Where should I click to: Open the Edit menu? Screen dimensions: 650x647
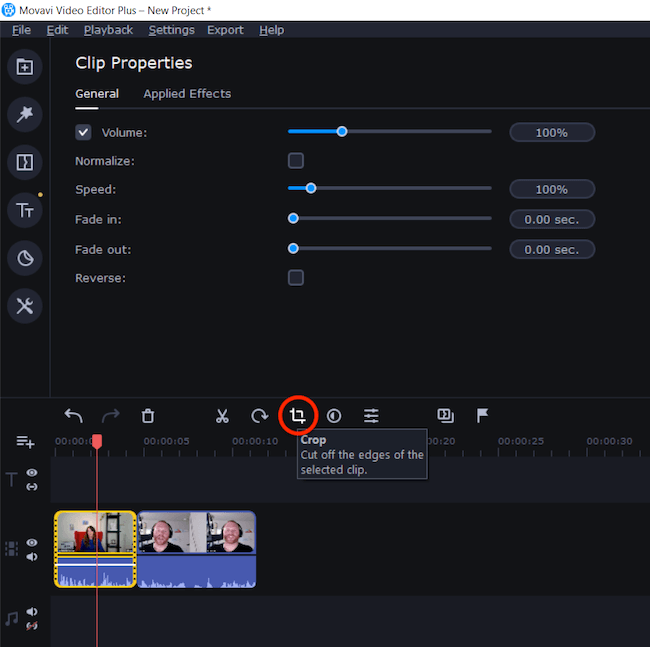click(x=57, y=30)
